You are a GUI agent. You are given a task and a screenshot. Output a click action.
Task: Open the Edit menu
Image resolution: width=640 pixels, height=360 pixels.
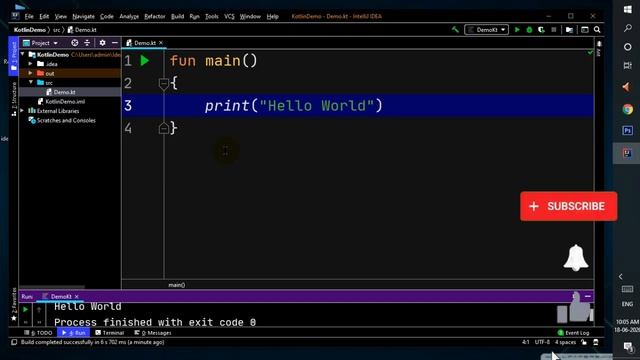tap(44, 16)
